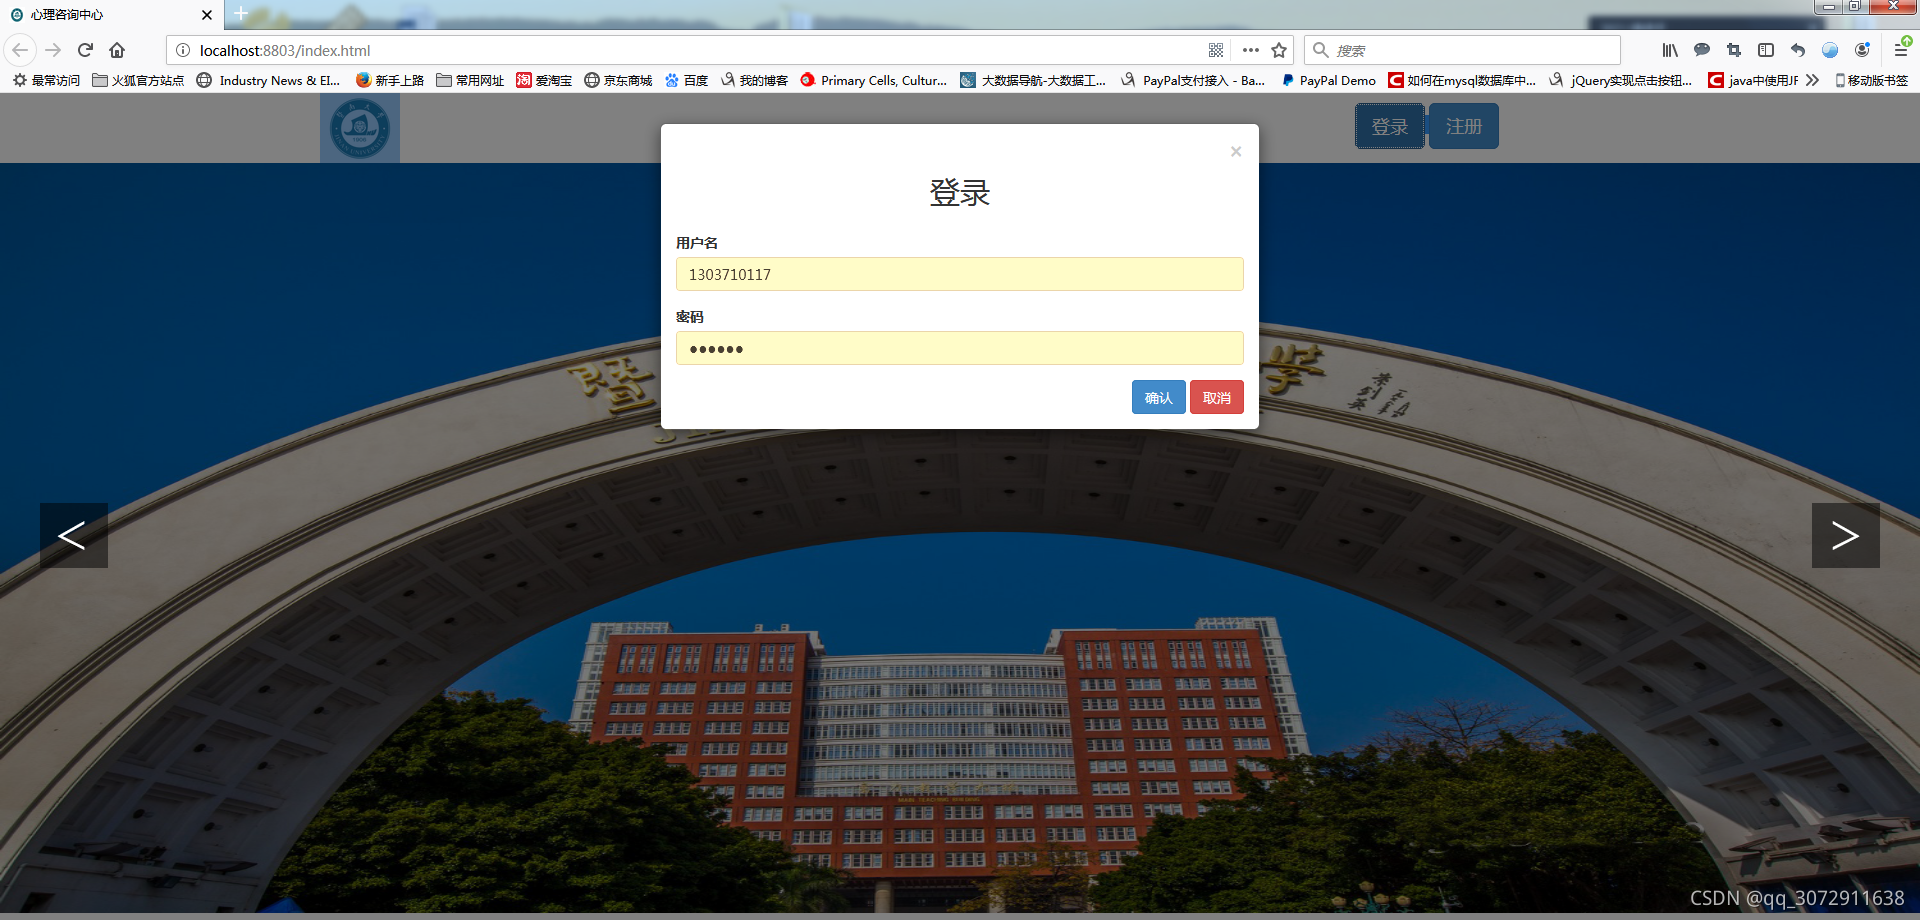Click the 用户名 username input field

pos(959,274)
